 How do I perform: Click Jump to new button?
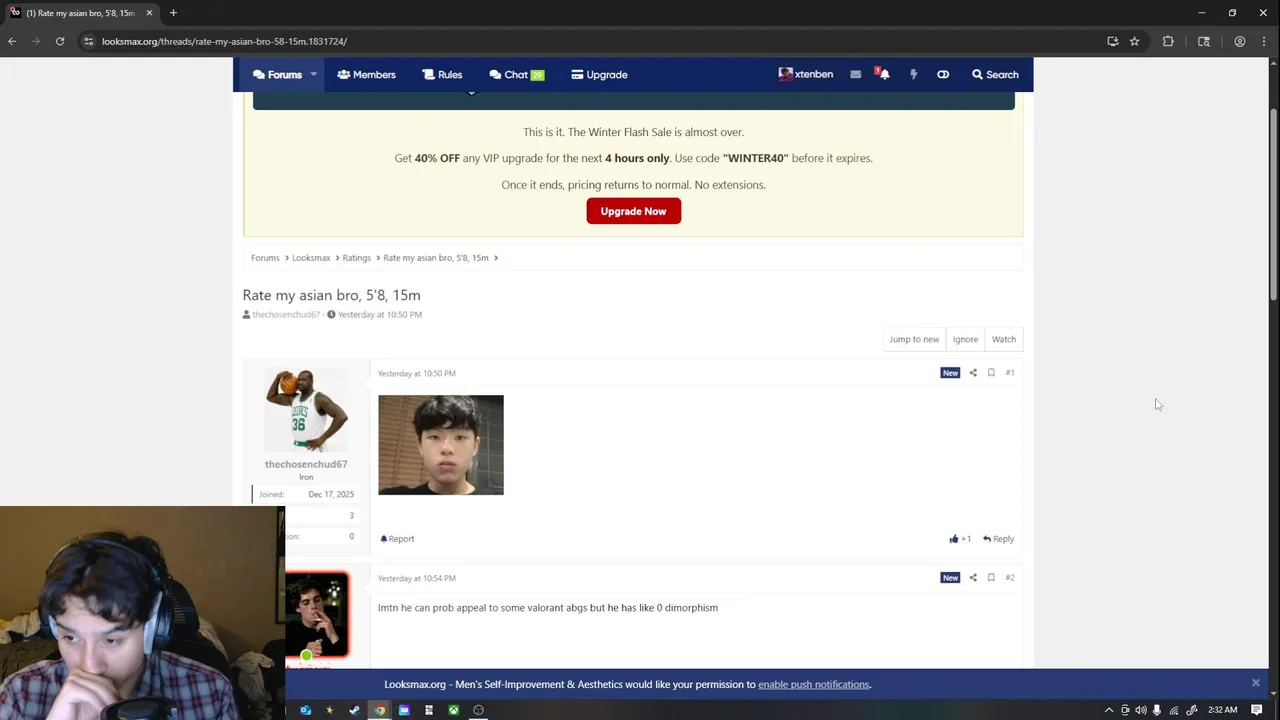coord(914,339)
